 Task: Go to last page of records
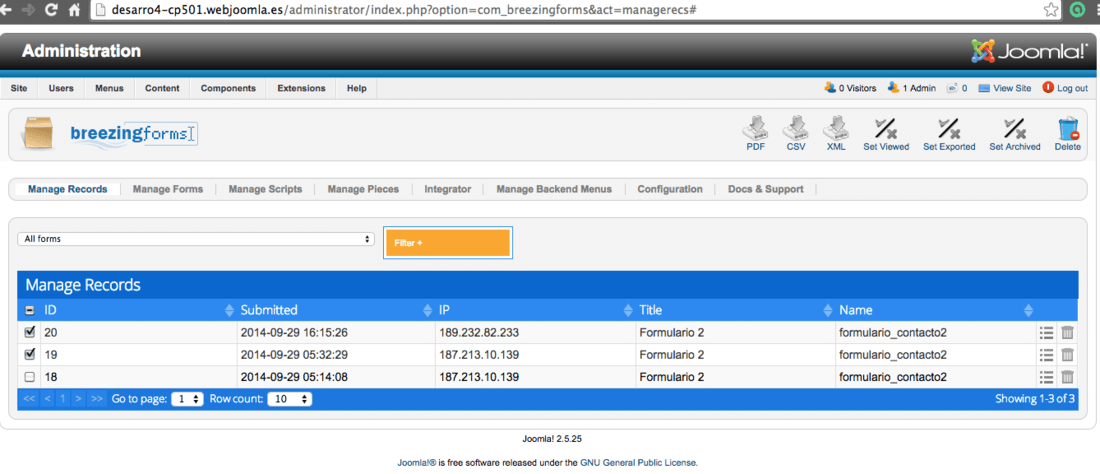coord(98,399)
